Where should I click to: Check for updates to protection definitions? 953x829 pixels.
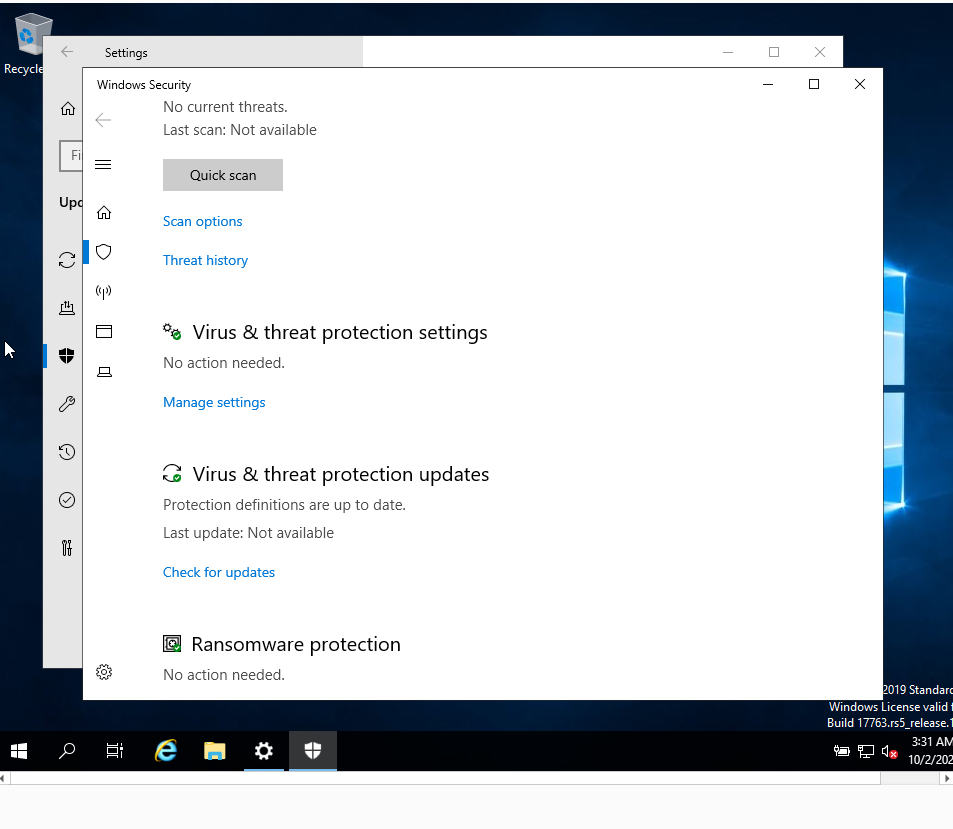coord(219,573)
